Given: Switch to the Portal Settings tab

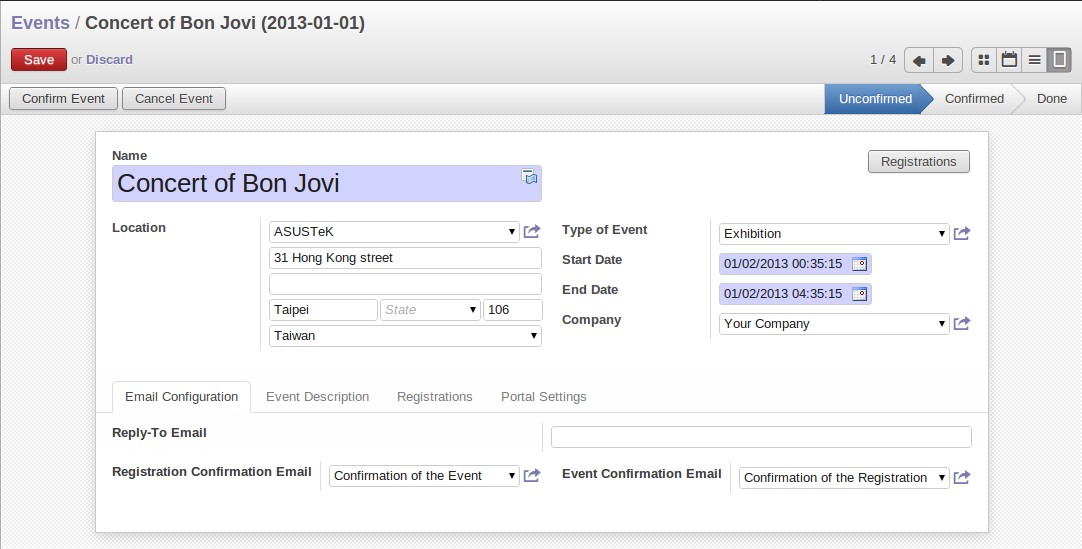Looking at the screenshot, I should pyautogui.click(x=544, y=397).
